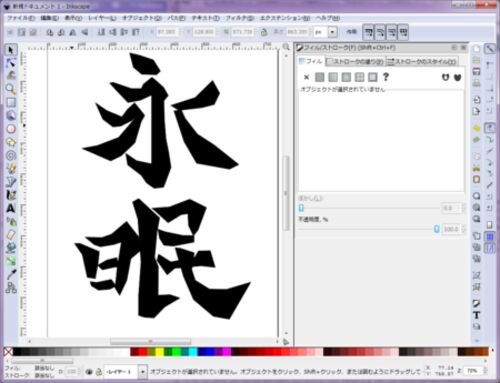Click the Save document icon
Viewport: 500px width, 383px height.
(x=477, y=71)
